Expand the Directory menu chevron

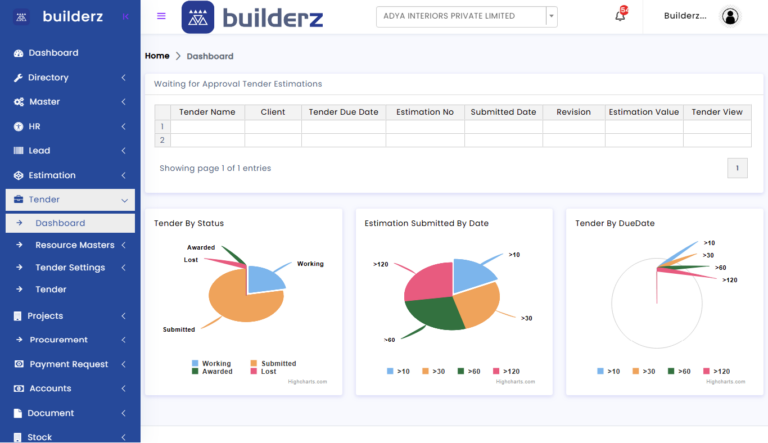[x=123, y=77]
